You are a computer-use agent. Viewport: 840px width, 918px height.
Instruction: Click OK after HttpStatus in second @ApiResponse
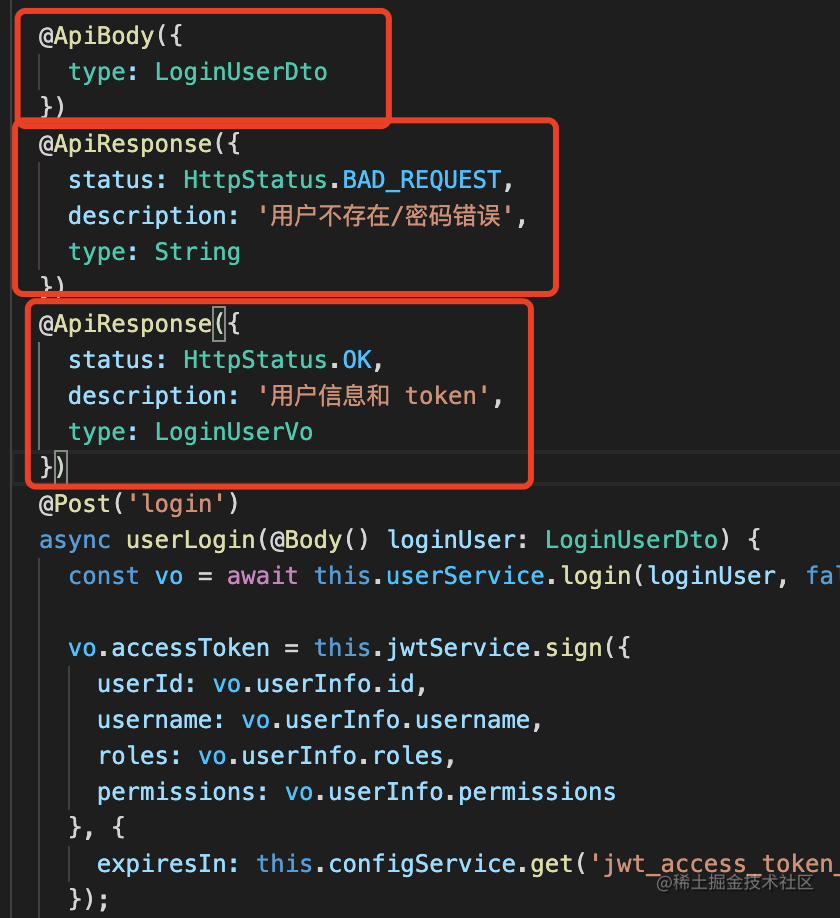[x=356, y=360]
